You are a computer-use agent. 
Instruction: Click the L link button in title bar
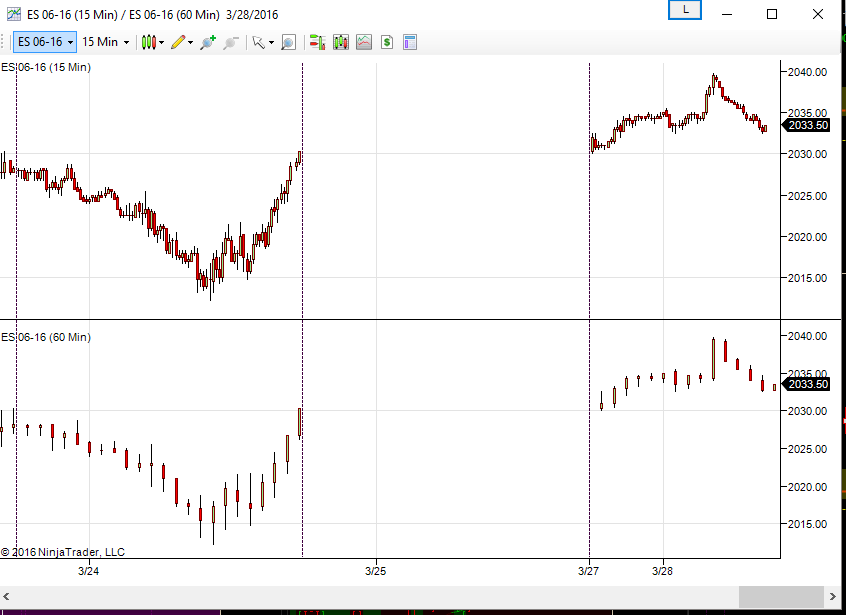[x=685, y=10]
